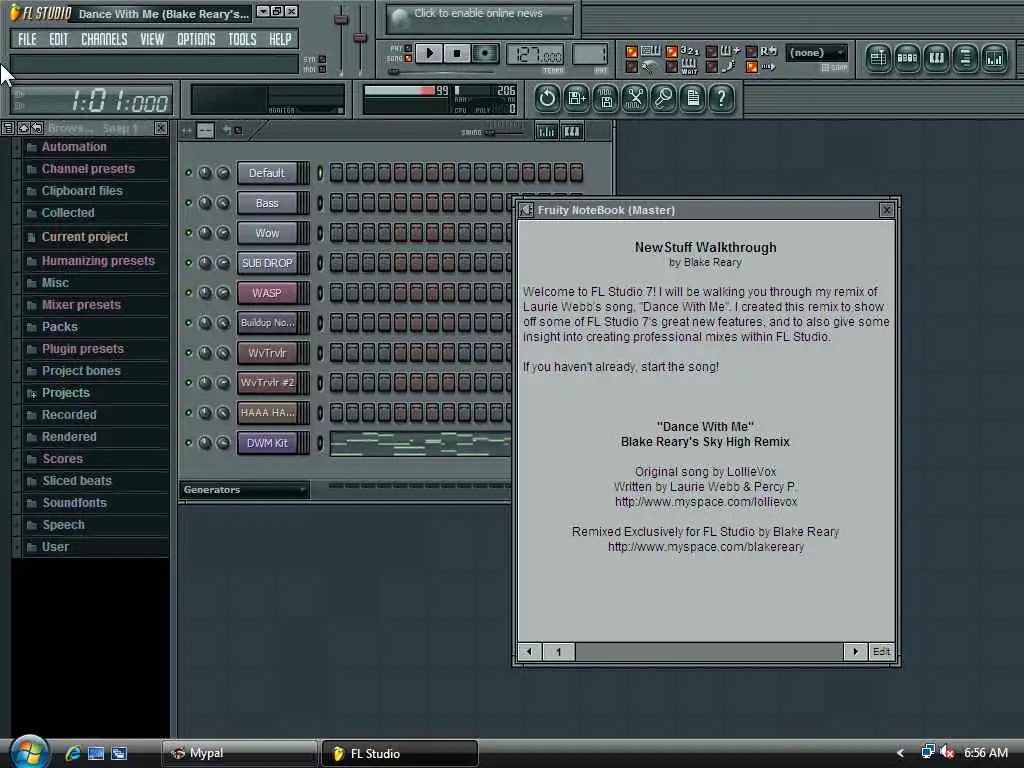Open the EDIT menu
Image resolution: width=1024 pixels, height=768 pixels.
point(59,39)
